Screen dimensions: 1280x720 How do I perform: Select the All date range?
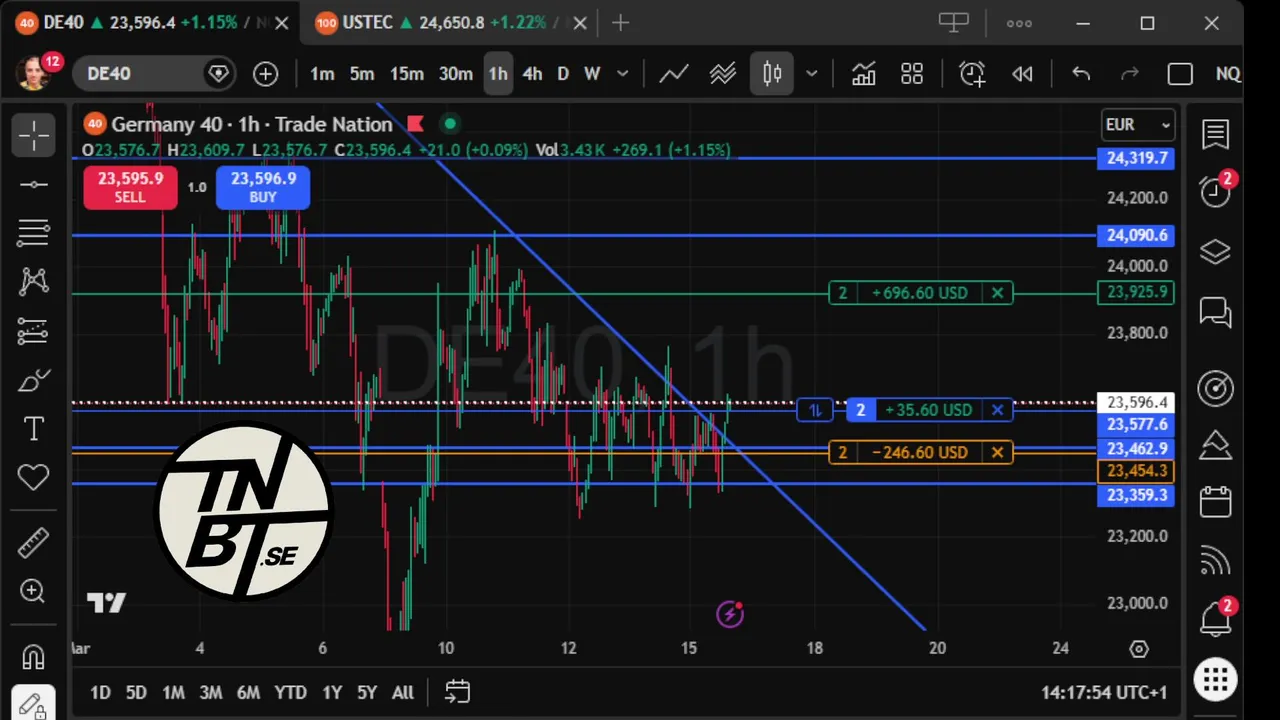click(402, 692)
